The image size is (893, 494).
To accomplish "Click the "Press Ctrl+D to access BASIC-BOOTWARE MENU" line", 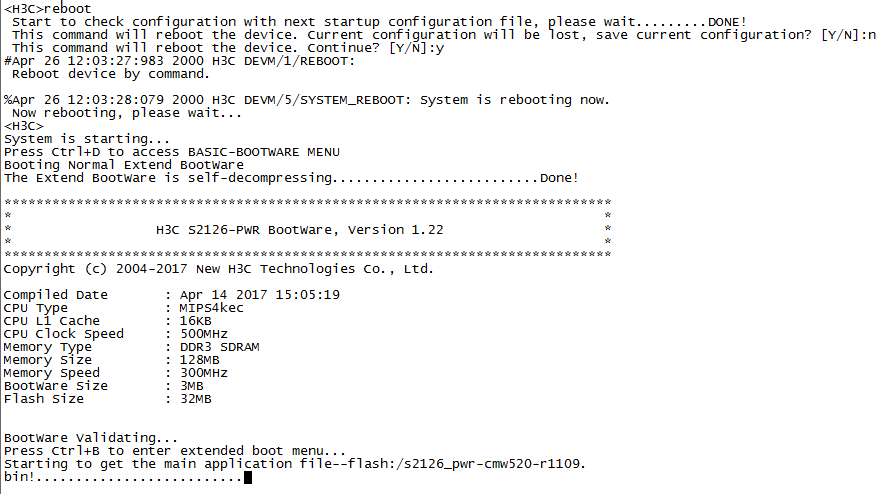I will point(172,151).
